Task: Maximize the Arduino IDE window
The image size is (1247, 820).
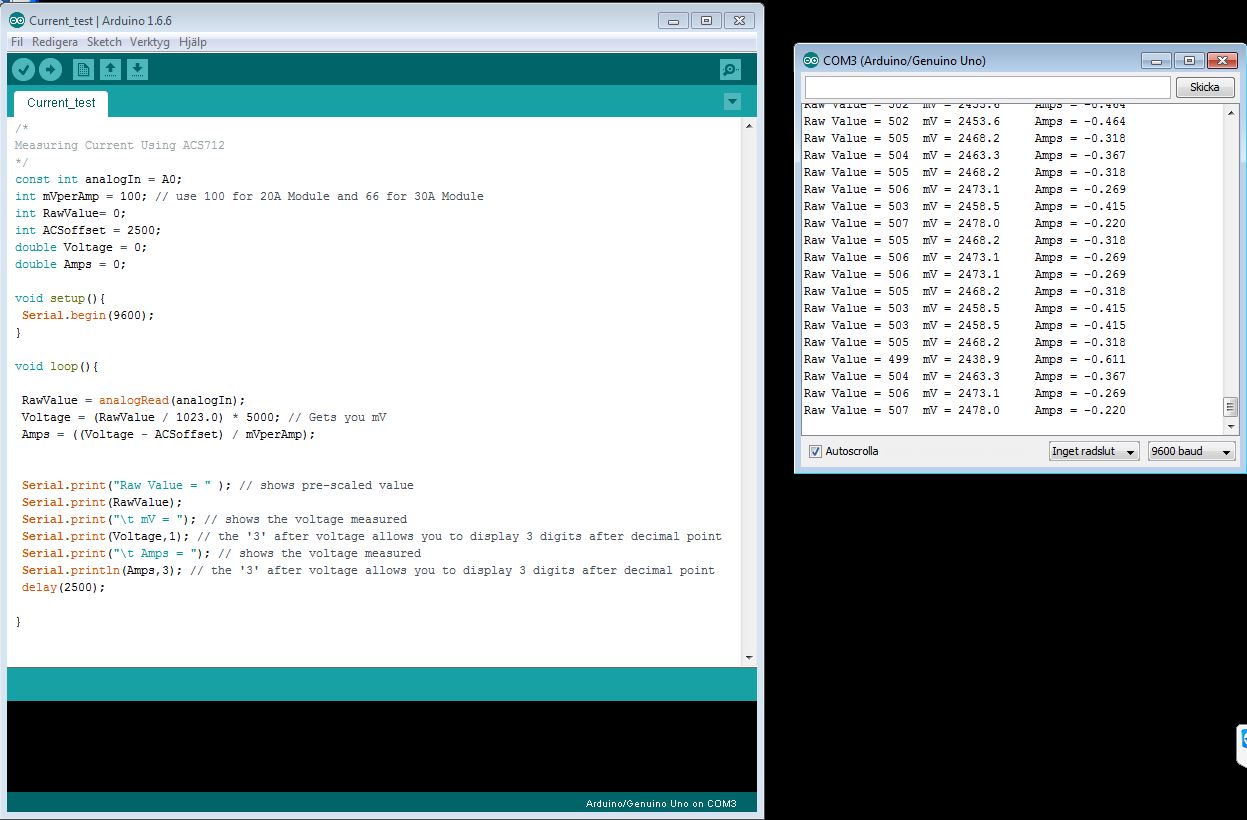Action: point(706,20)
